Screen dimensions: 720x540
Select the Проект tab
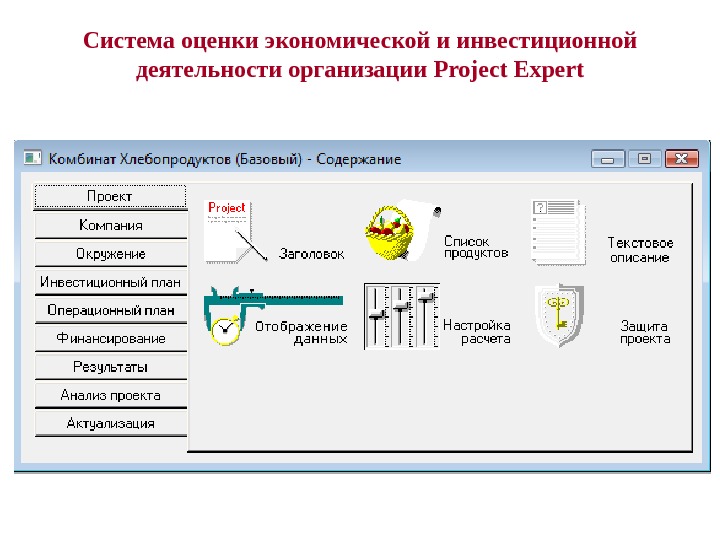pyautogui.click(x=110, y=197)
